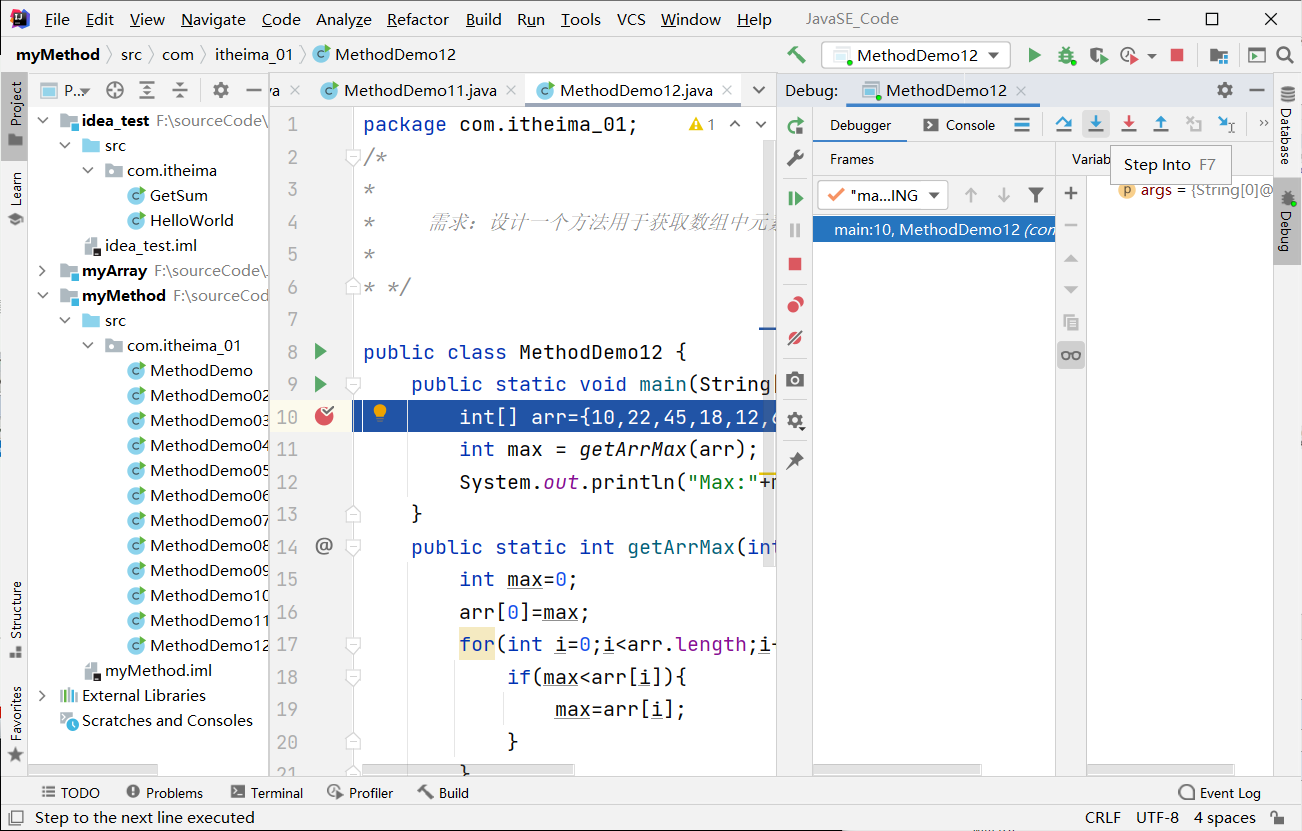Click the UTF-8 encoding in the status bar
Viewport: 1302px width, 831px height.
pos(1158,818)
